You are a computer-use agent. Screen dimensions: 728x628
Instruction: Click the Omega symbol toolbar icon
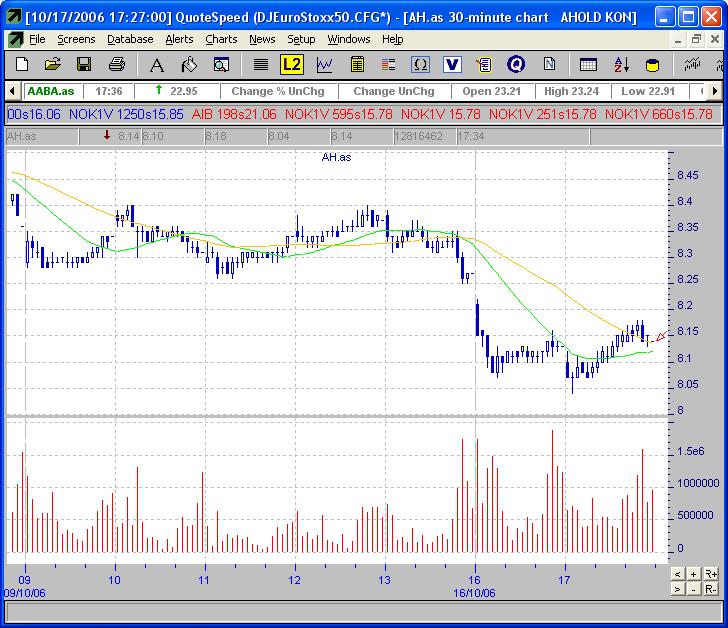[420, 64]
